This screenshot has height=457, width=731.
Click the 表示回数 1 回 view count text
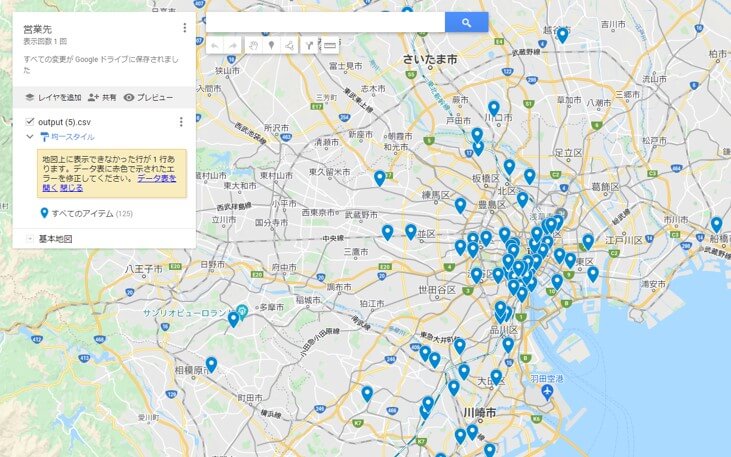pyautogui.click(x=45, y=42)
